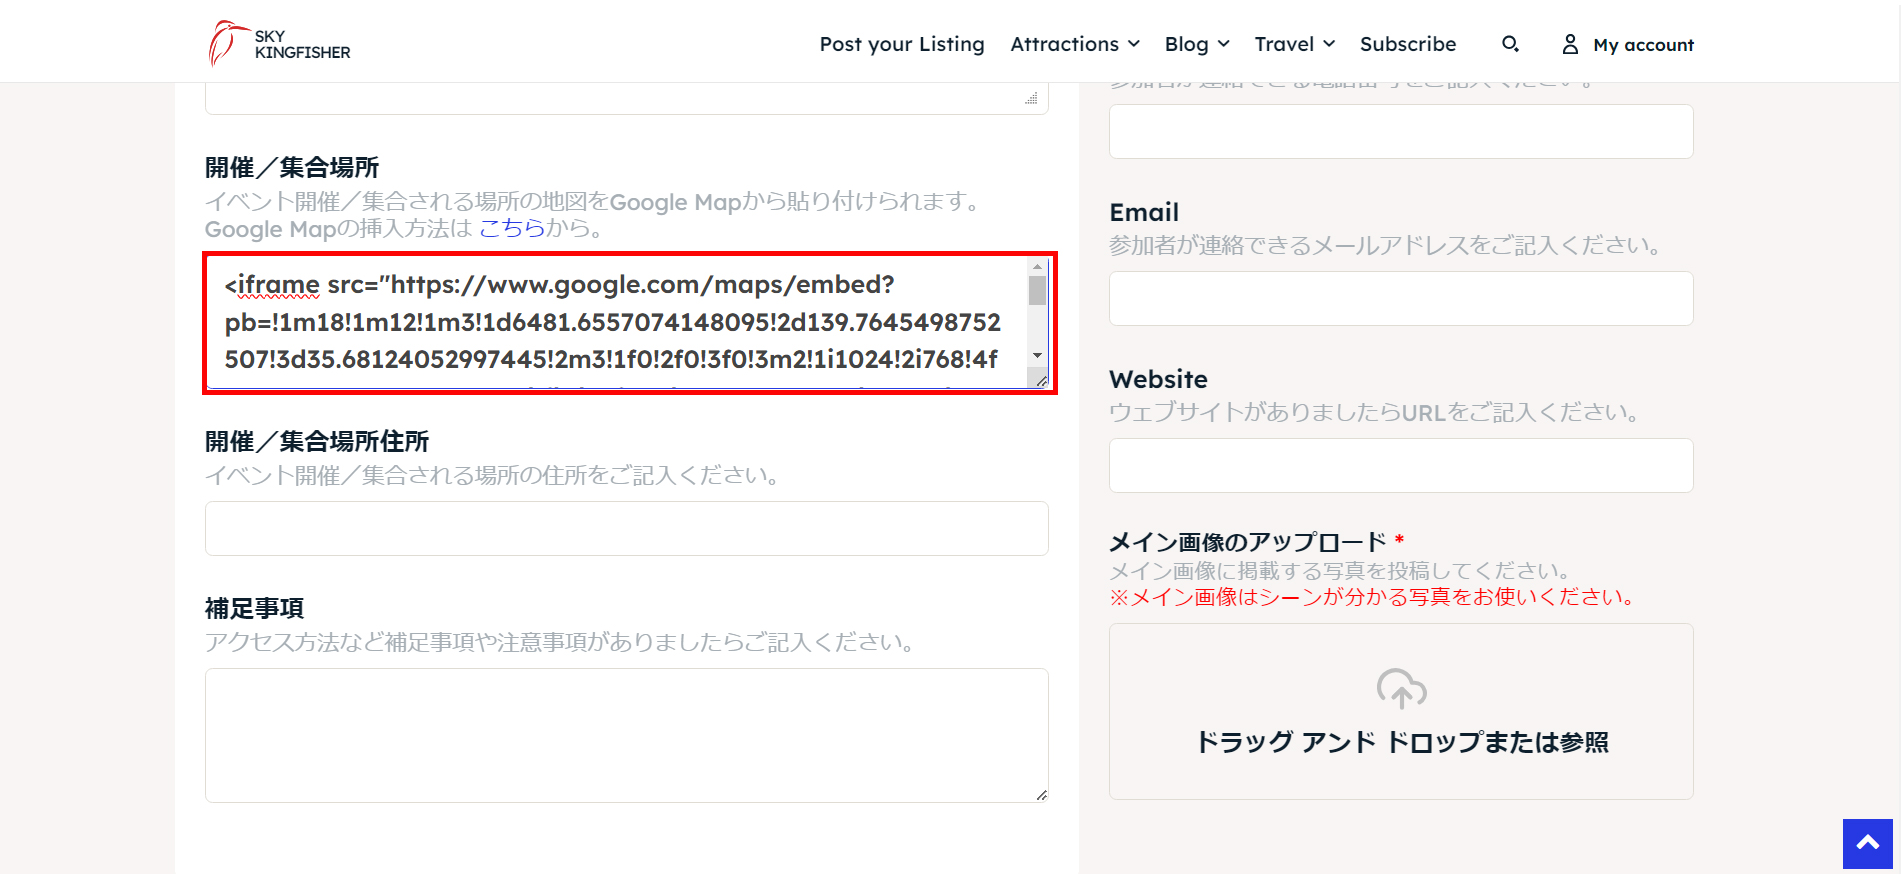
Task: Click the back-to-top arrow button
Action: 1867,844
